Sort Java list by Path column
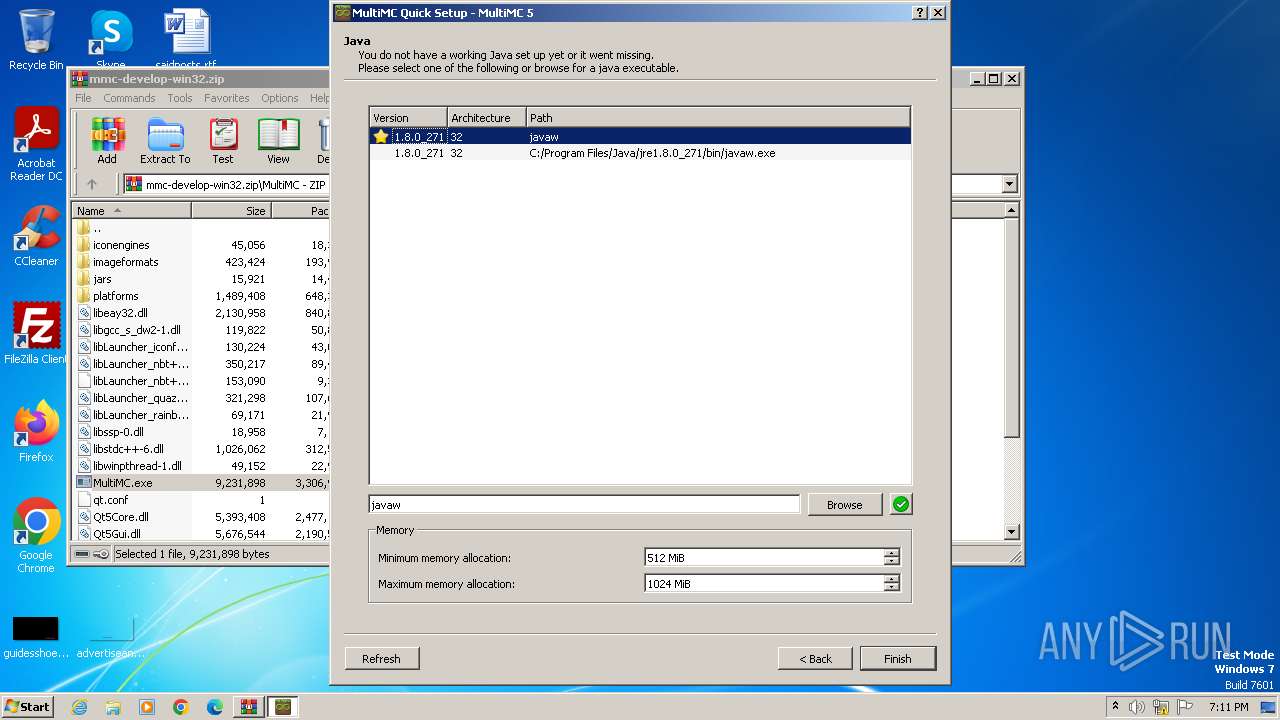 (x=718, y=118)
